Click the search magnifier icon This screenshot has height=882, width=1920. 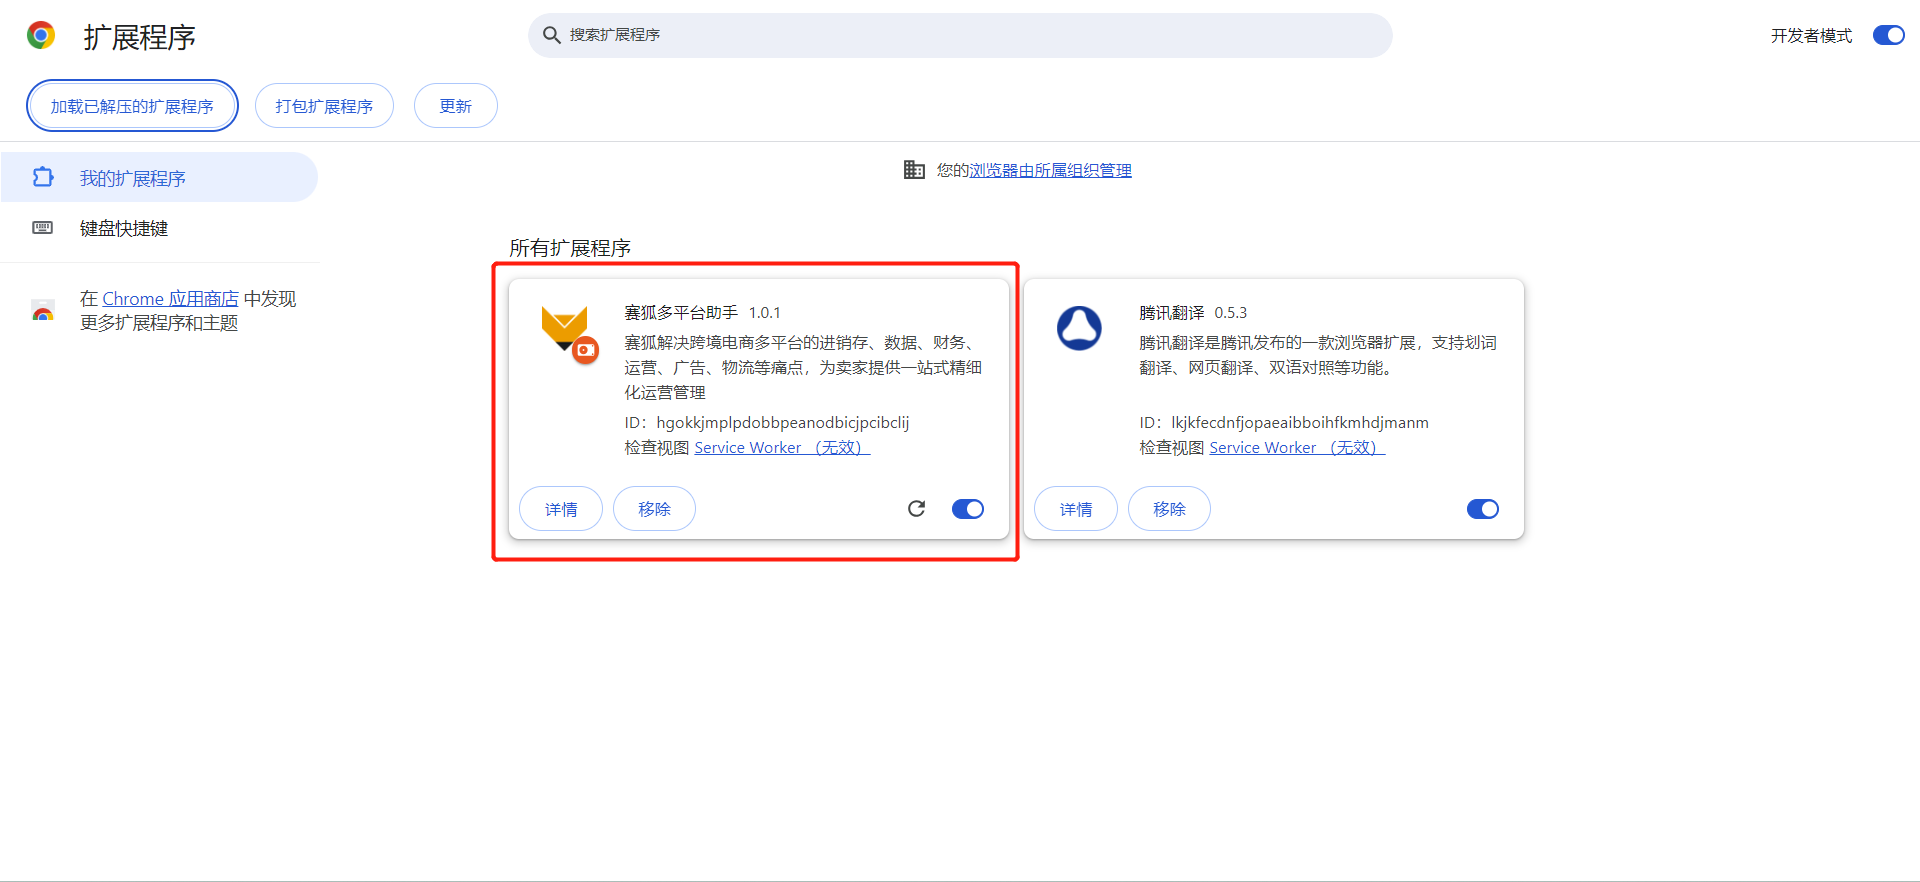pyautogui.click(x=551, y=35)
